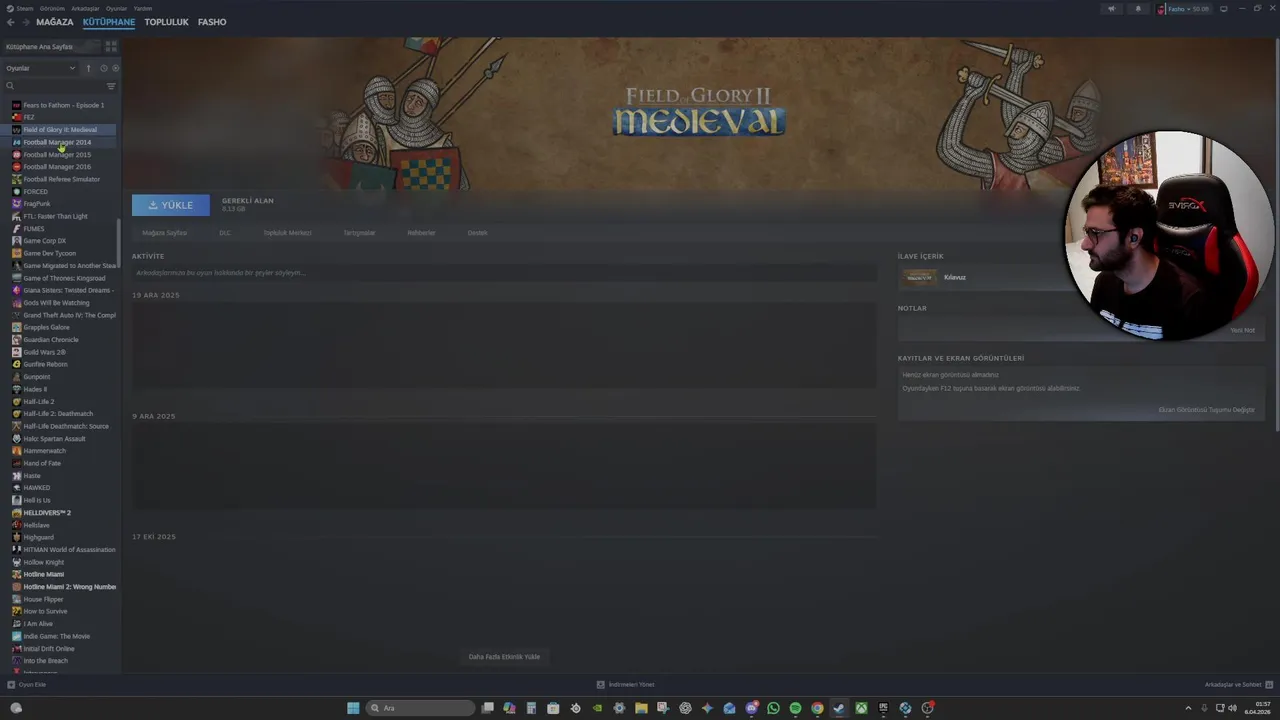Viewport: 1280px width, 720px height.
Task: Click Ekran Görüntüsü Tuşunu Değiştir link
Action: tap(1206, 410)
